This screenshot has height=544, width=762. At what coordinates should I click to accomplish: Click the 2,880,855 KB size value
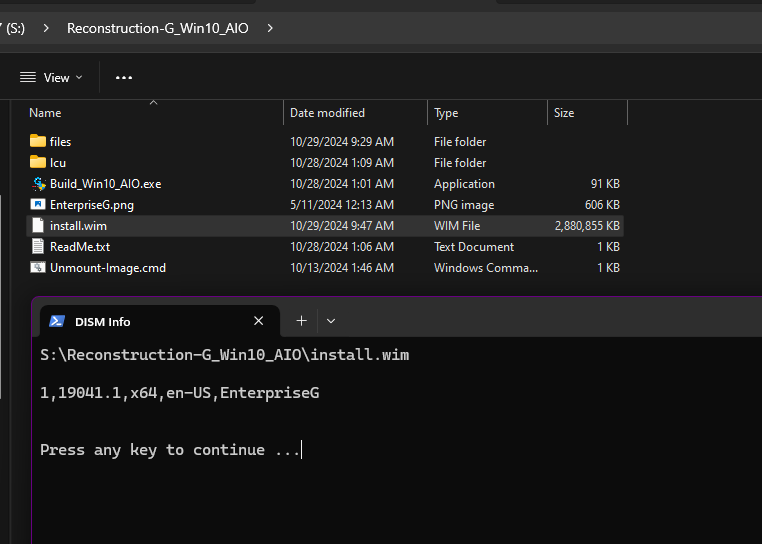point(587,226)
